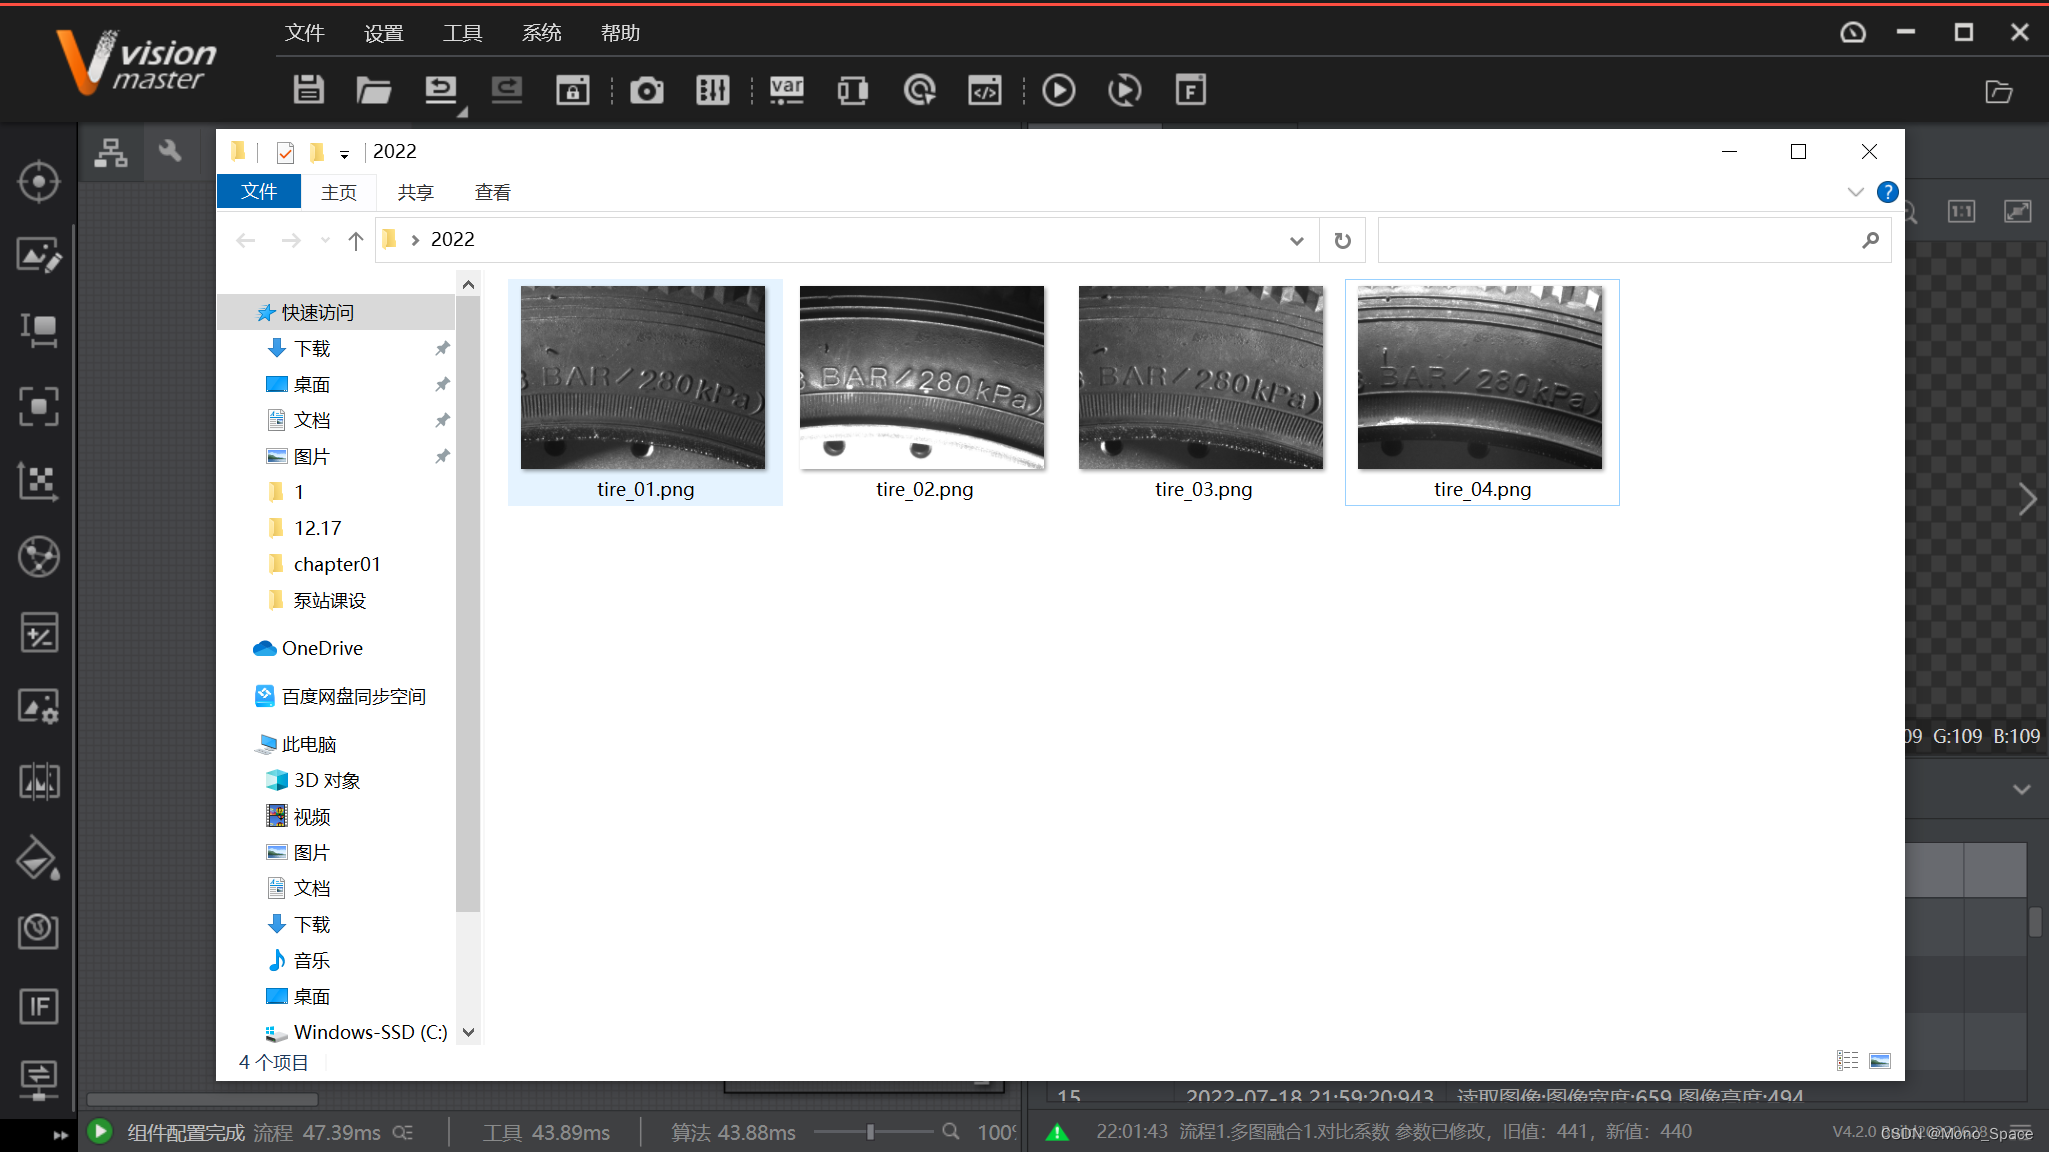Expand the explorer ribbon chevron
This screenshot has height=1152, width=2049.
1855,192
